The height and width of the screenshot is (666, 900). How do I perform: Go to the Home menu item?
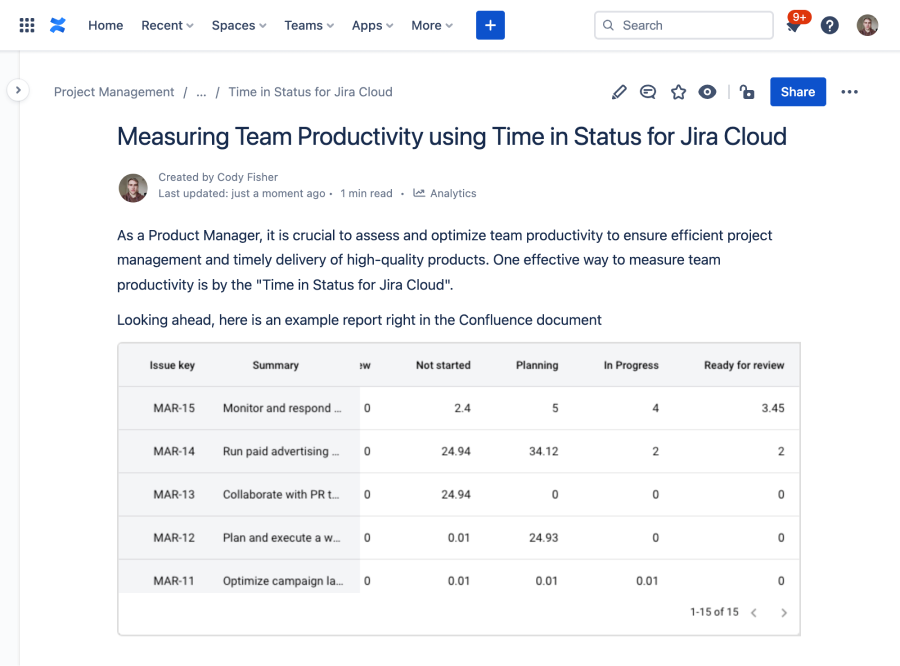(105, 25)
